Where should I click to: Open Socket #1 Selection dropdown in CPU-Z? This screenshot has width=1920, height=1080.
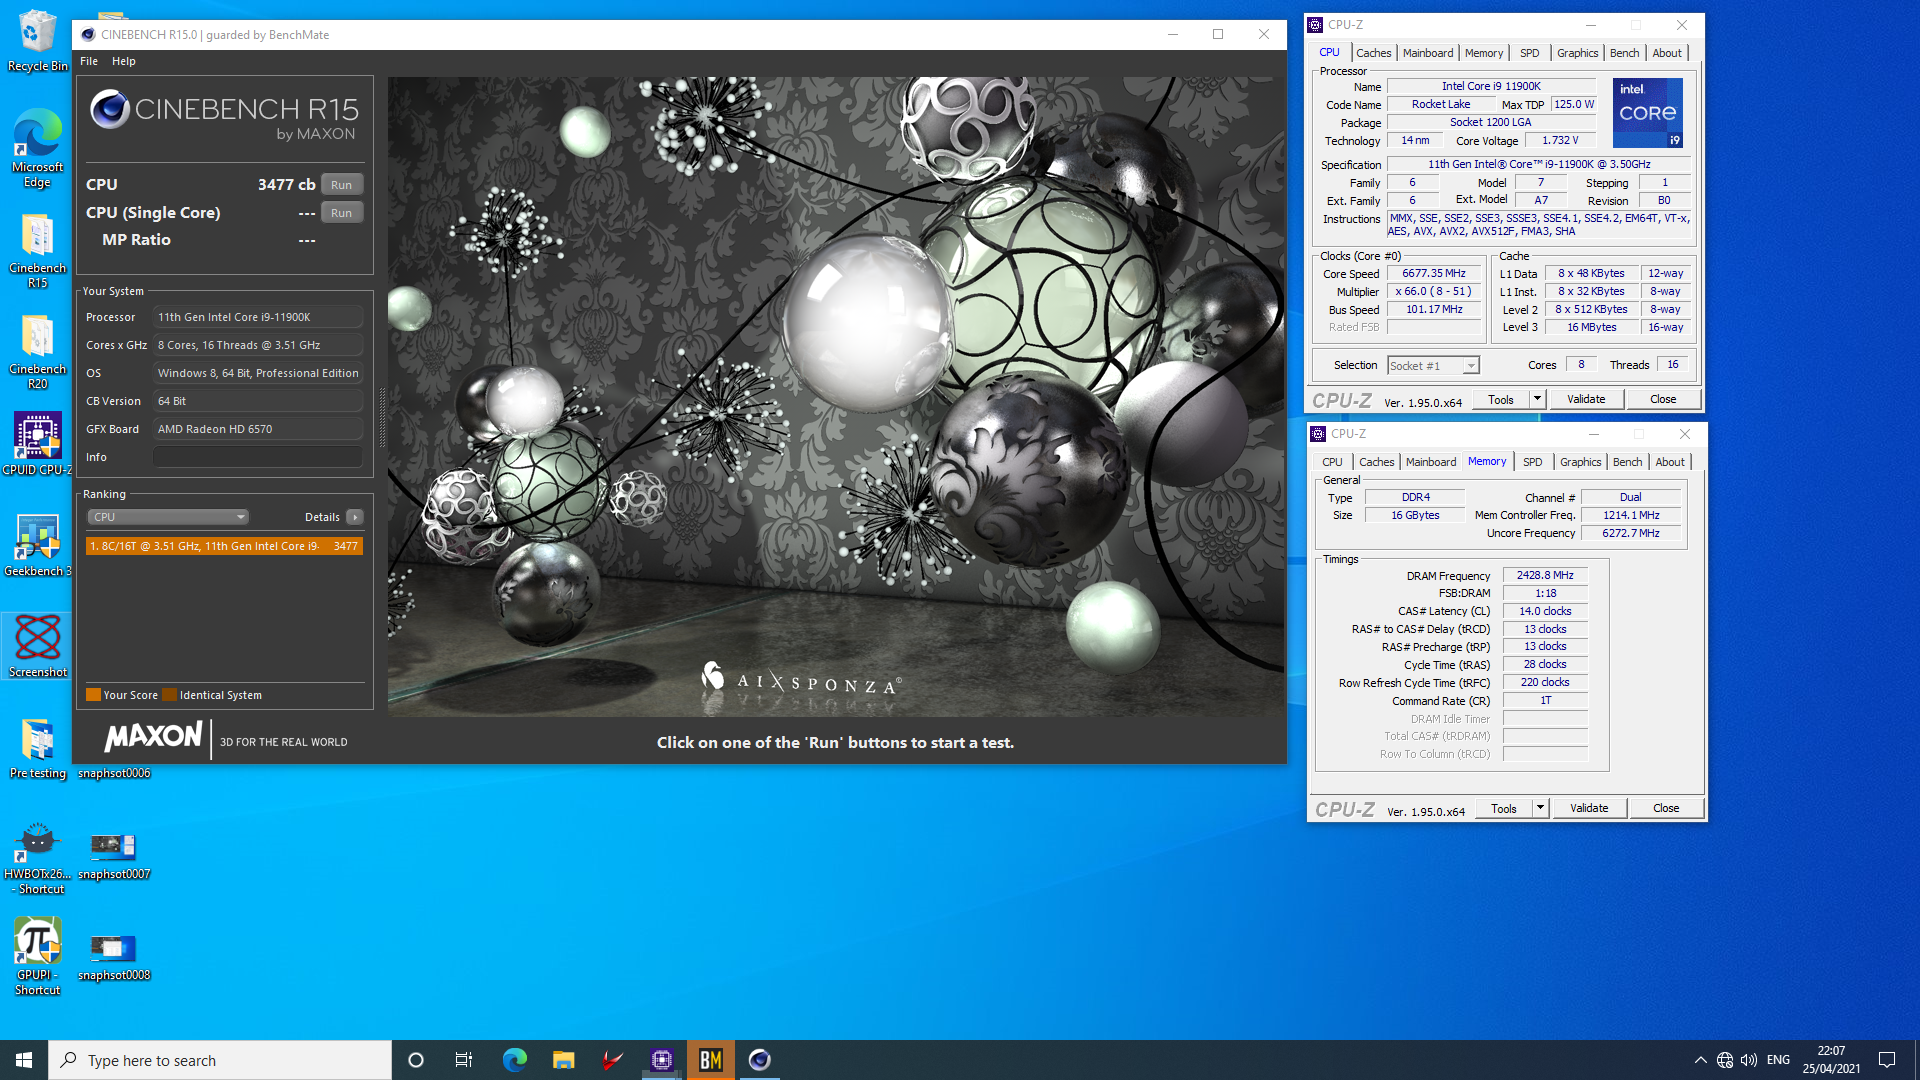tap(1433, 366)
